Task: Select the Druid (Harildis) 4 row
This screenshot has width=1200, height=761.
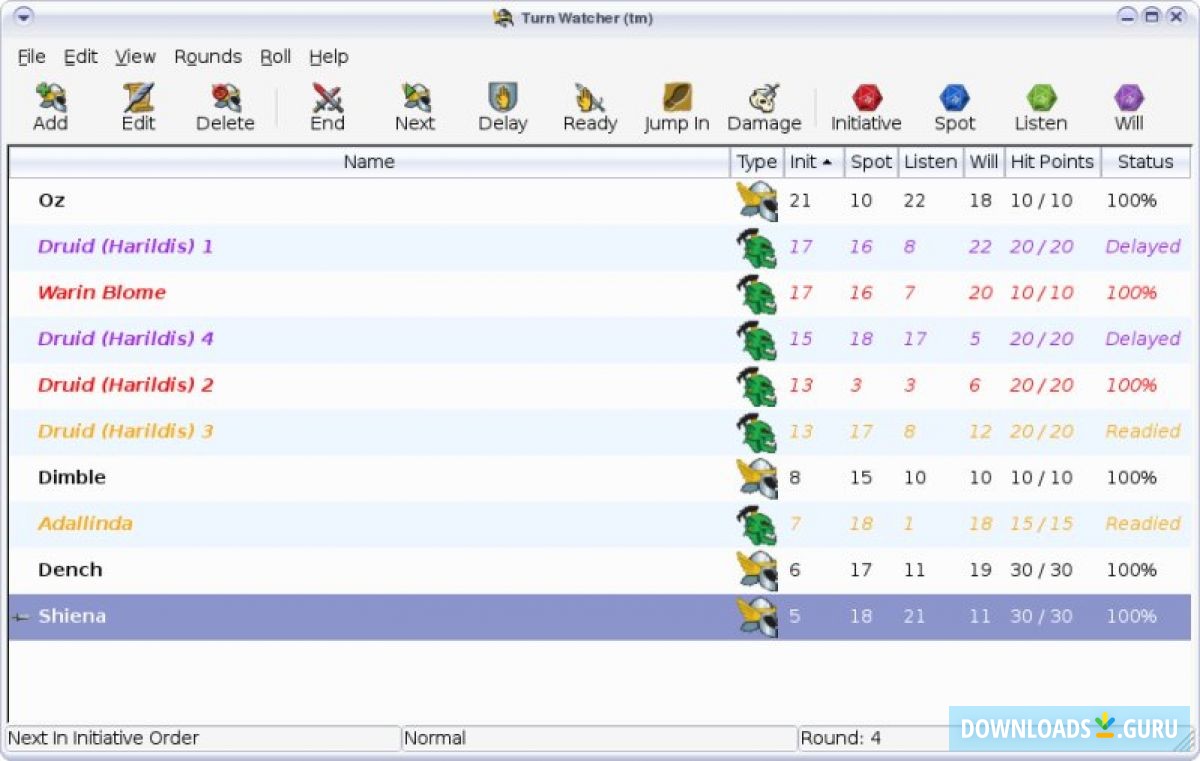Action: coord(600,339)
